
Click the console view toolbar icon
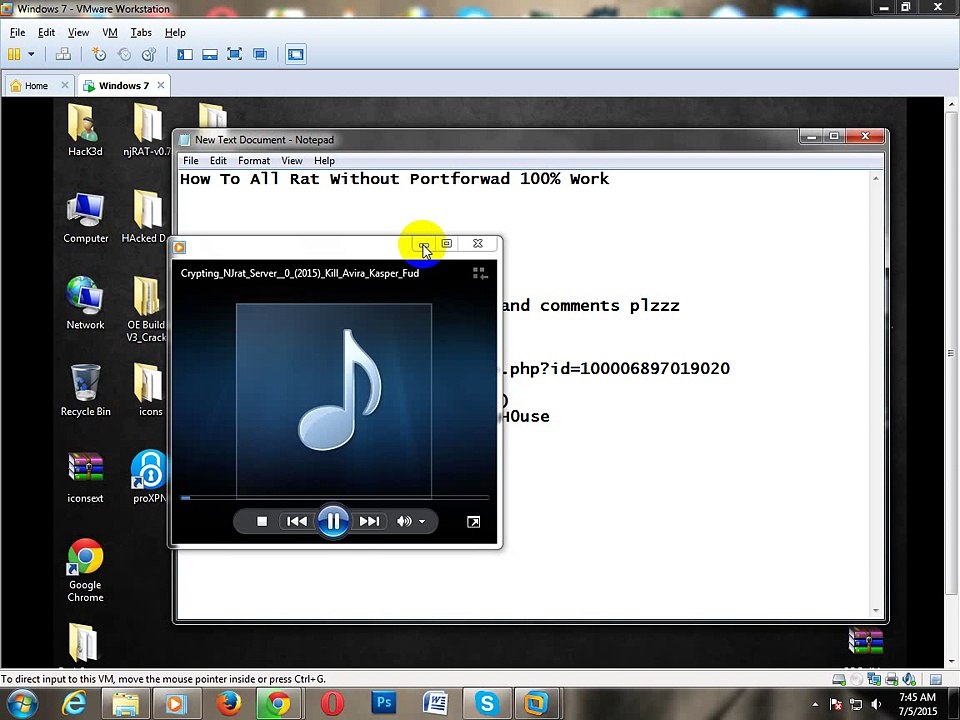296,54
